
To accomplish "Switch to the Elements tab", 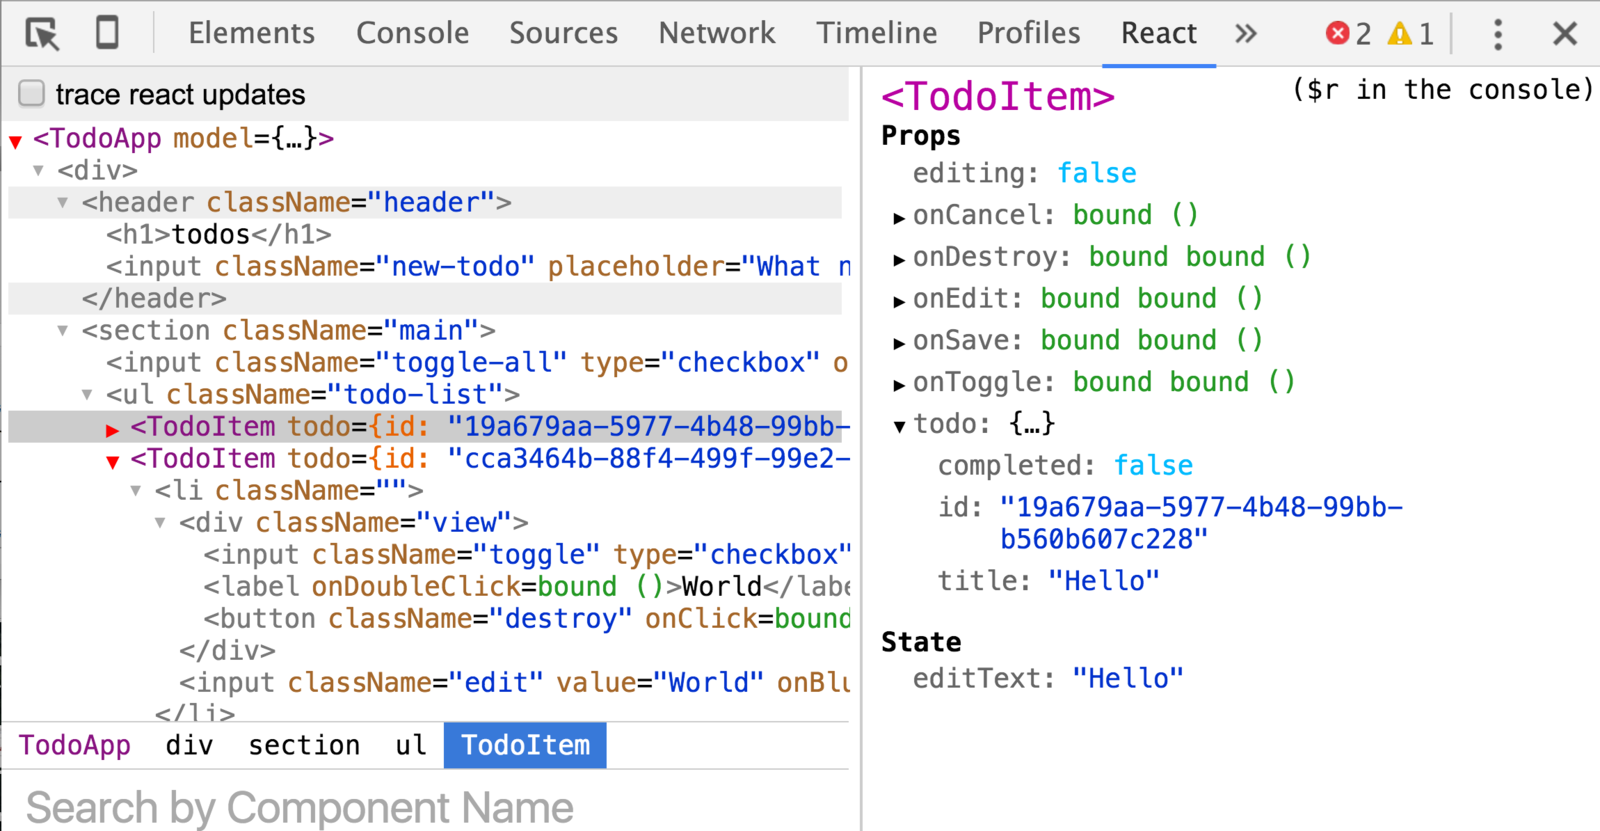I will tap(252, 33).
